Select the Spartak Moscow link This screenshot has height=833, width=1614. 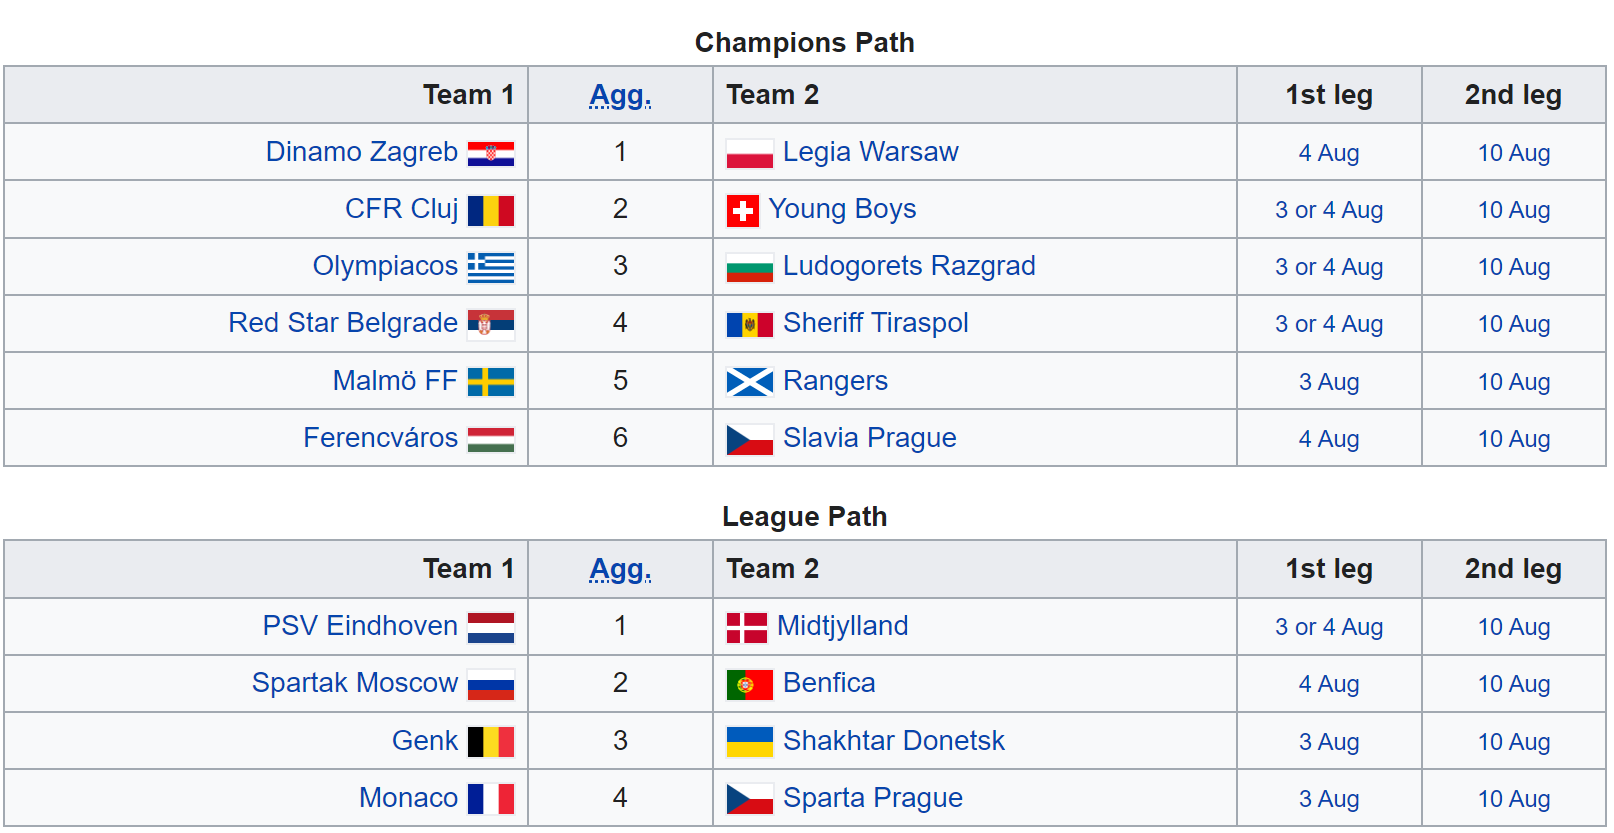(355, 683)
